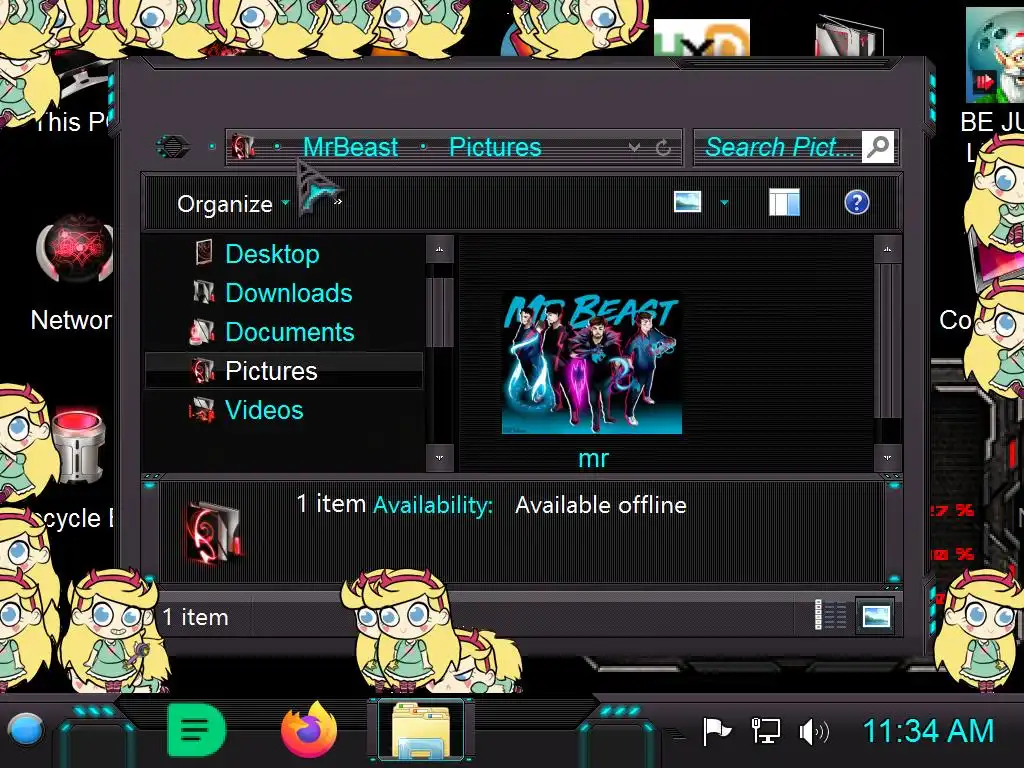Select the Mr Beast image thumbnail

pyautogui.click(x=592, y=362)
